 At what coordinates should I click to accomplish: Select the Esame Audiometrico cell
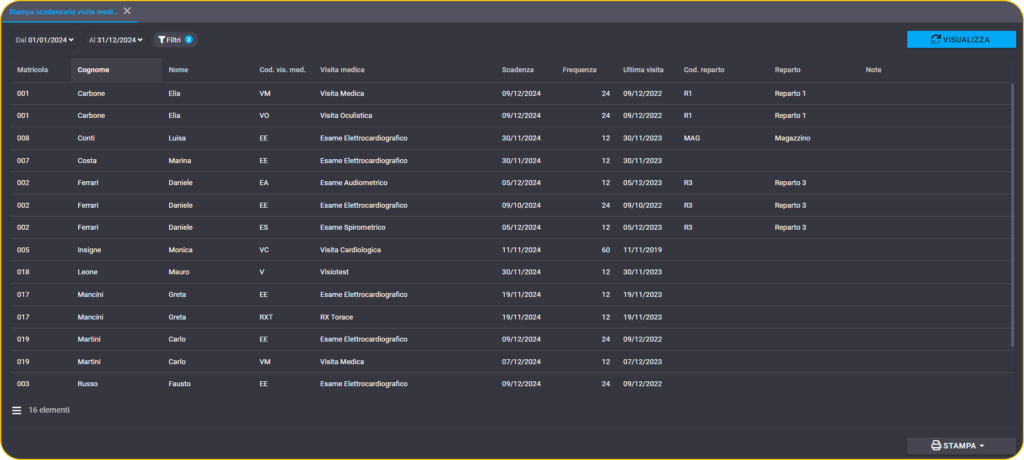pos(353,183)
